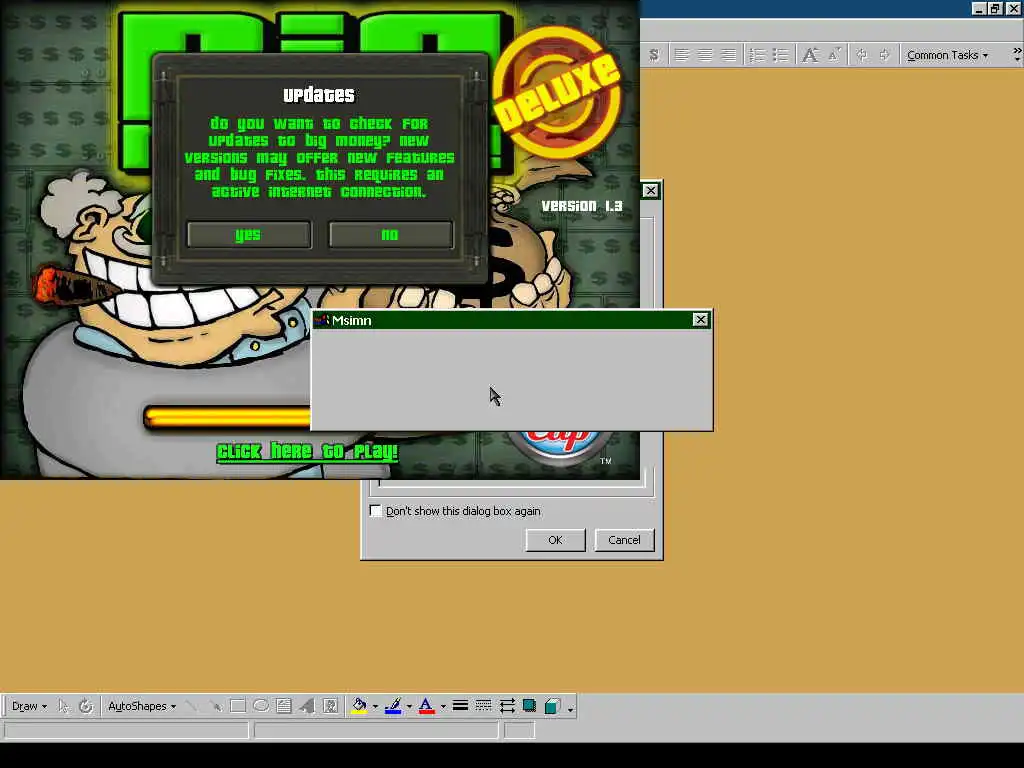Image resolution: width=1024 pixels, height=768 pixels.
Task: Open the Draw menu
Action: 29,706
